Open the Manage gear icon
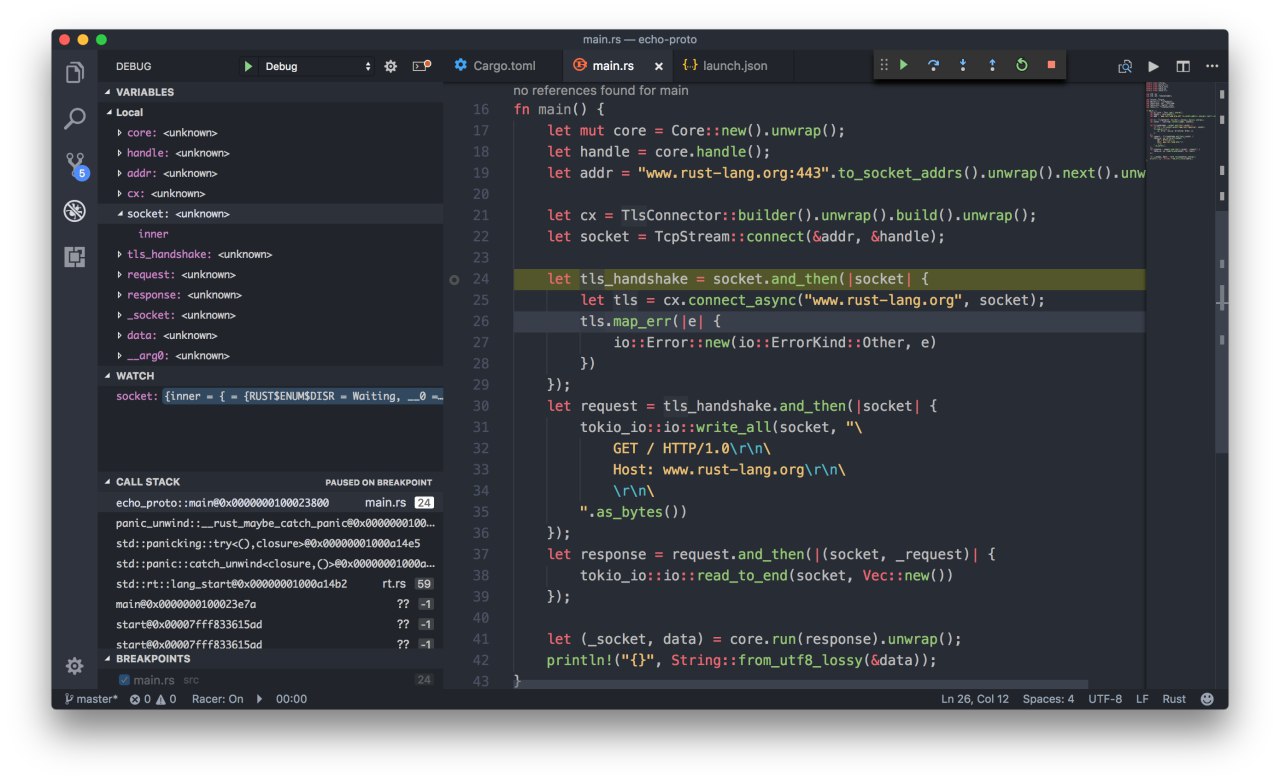1280x783 pixels. (x=75, y=666)
